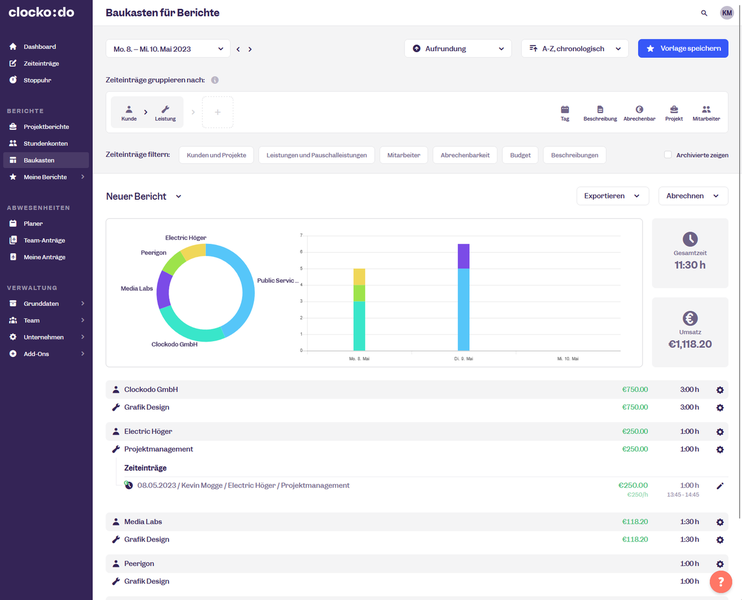Add grouping by Tag (day)
The width and height of the screenshot is (742, 600).
coord(565,113)
